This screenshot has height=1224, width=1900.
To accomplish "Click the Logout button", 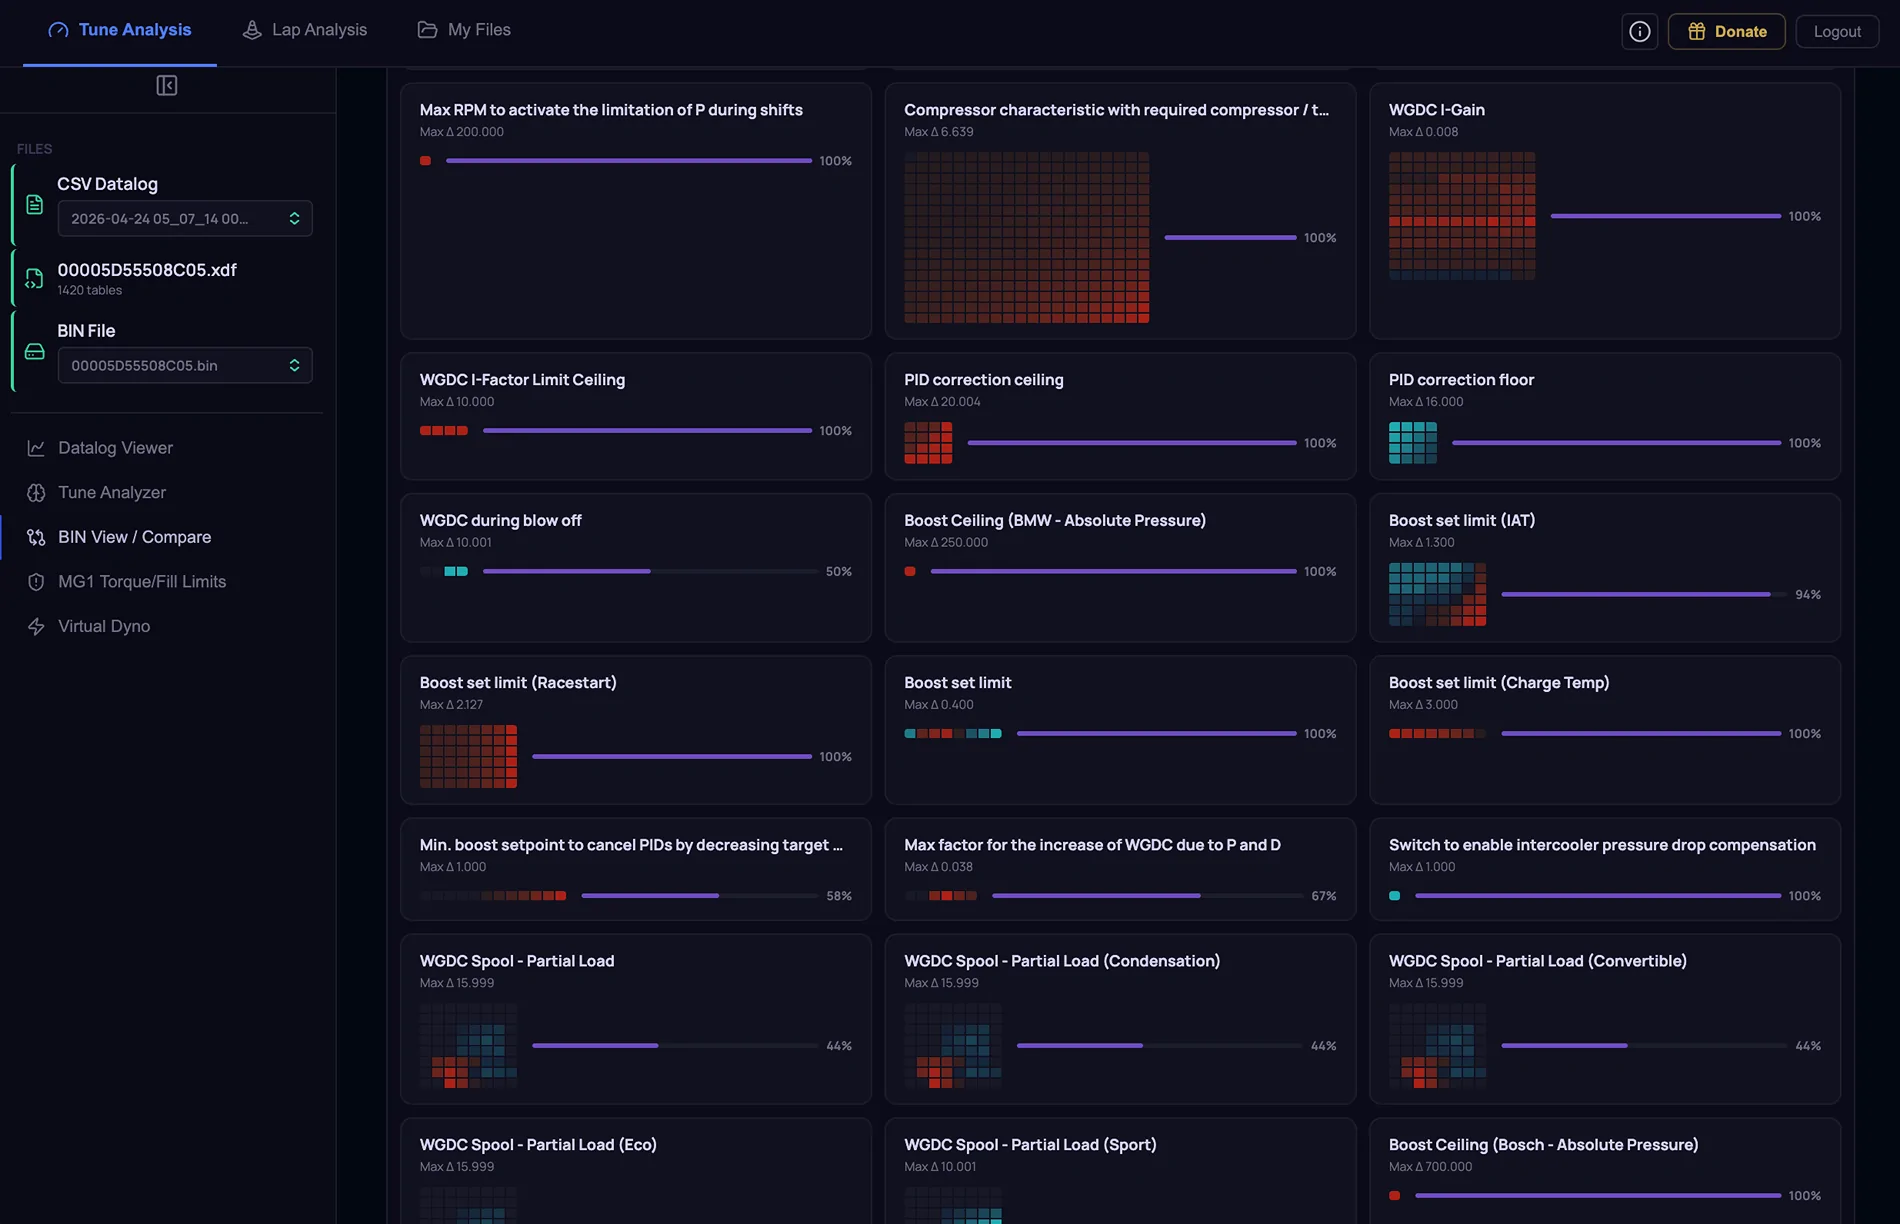I will point(1838,31).
